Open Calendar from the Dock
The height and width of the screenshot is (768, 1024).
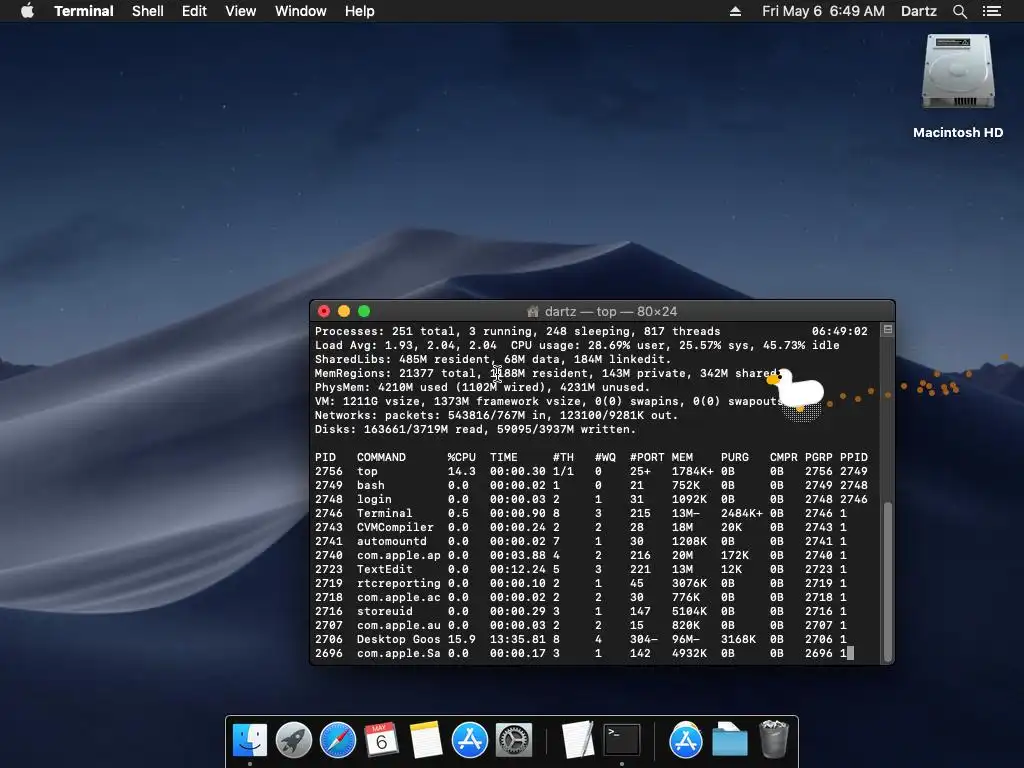[381, 741]
